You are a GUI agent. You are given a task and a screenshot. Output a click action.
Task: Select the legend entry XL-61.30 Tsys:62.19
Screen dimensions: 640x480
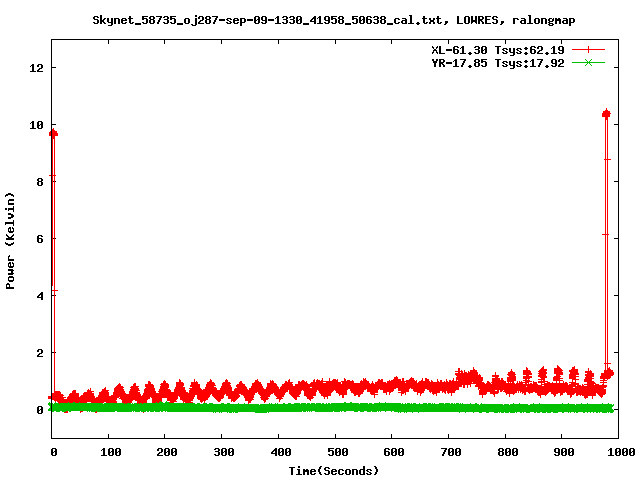click(498, 50)
